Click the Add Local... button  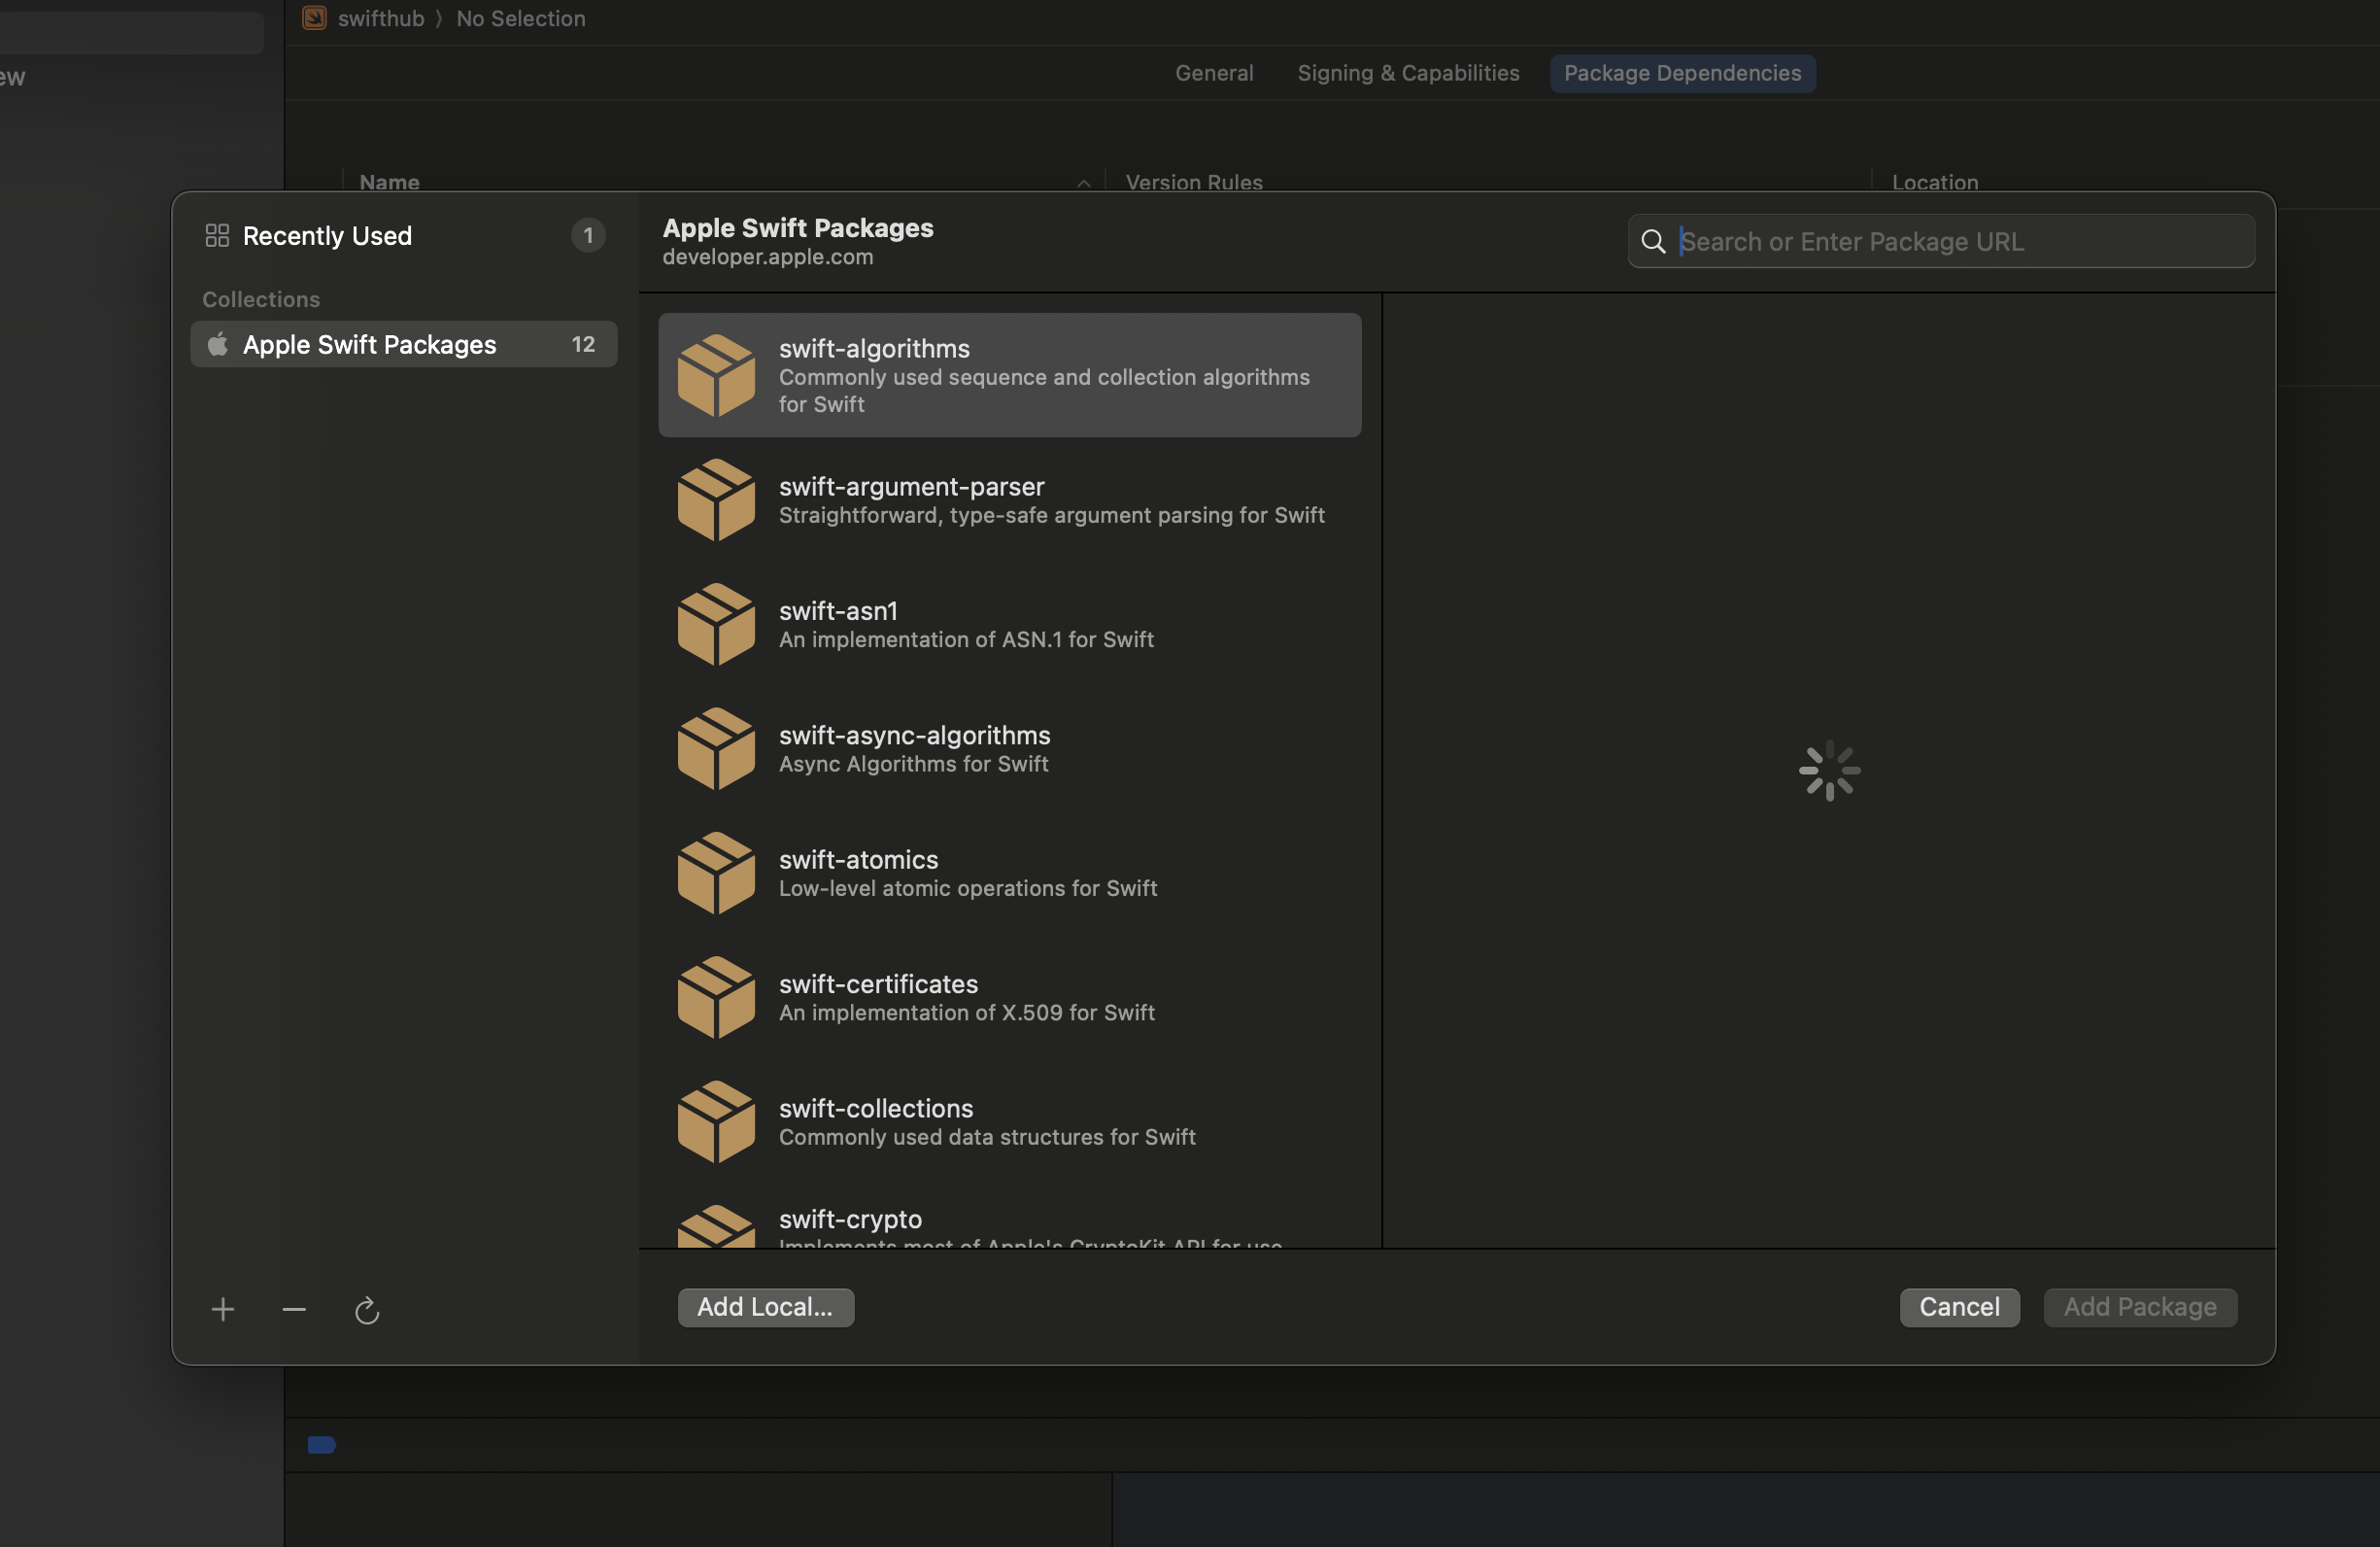(x=765, y=1307)
